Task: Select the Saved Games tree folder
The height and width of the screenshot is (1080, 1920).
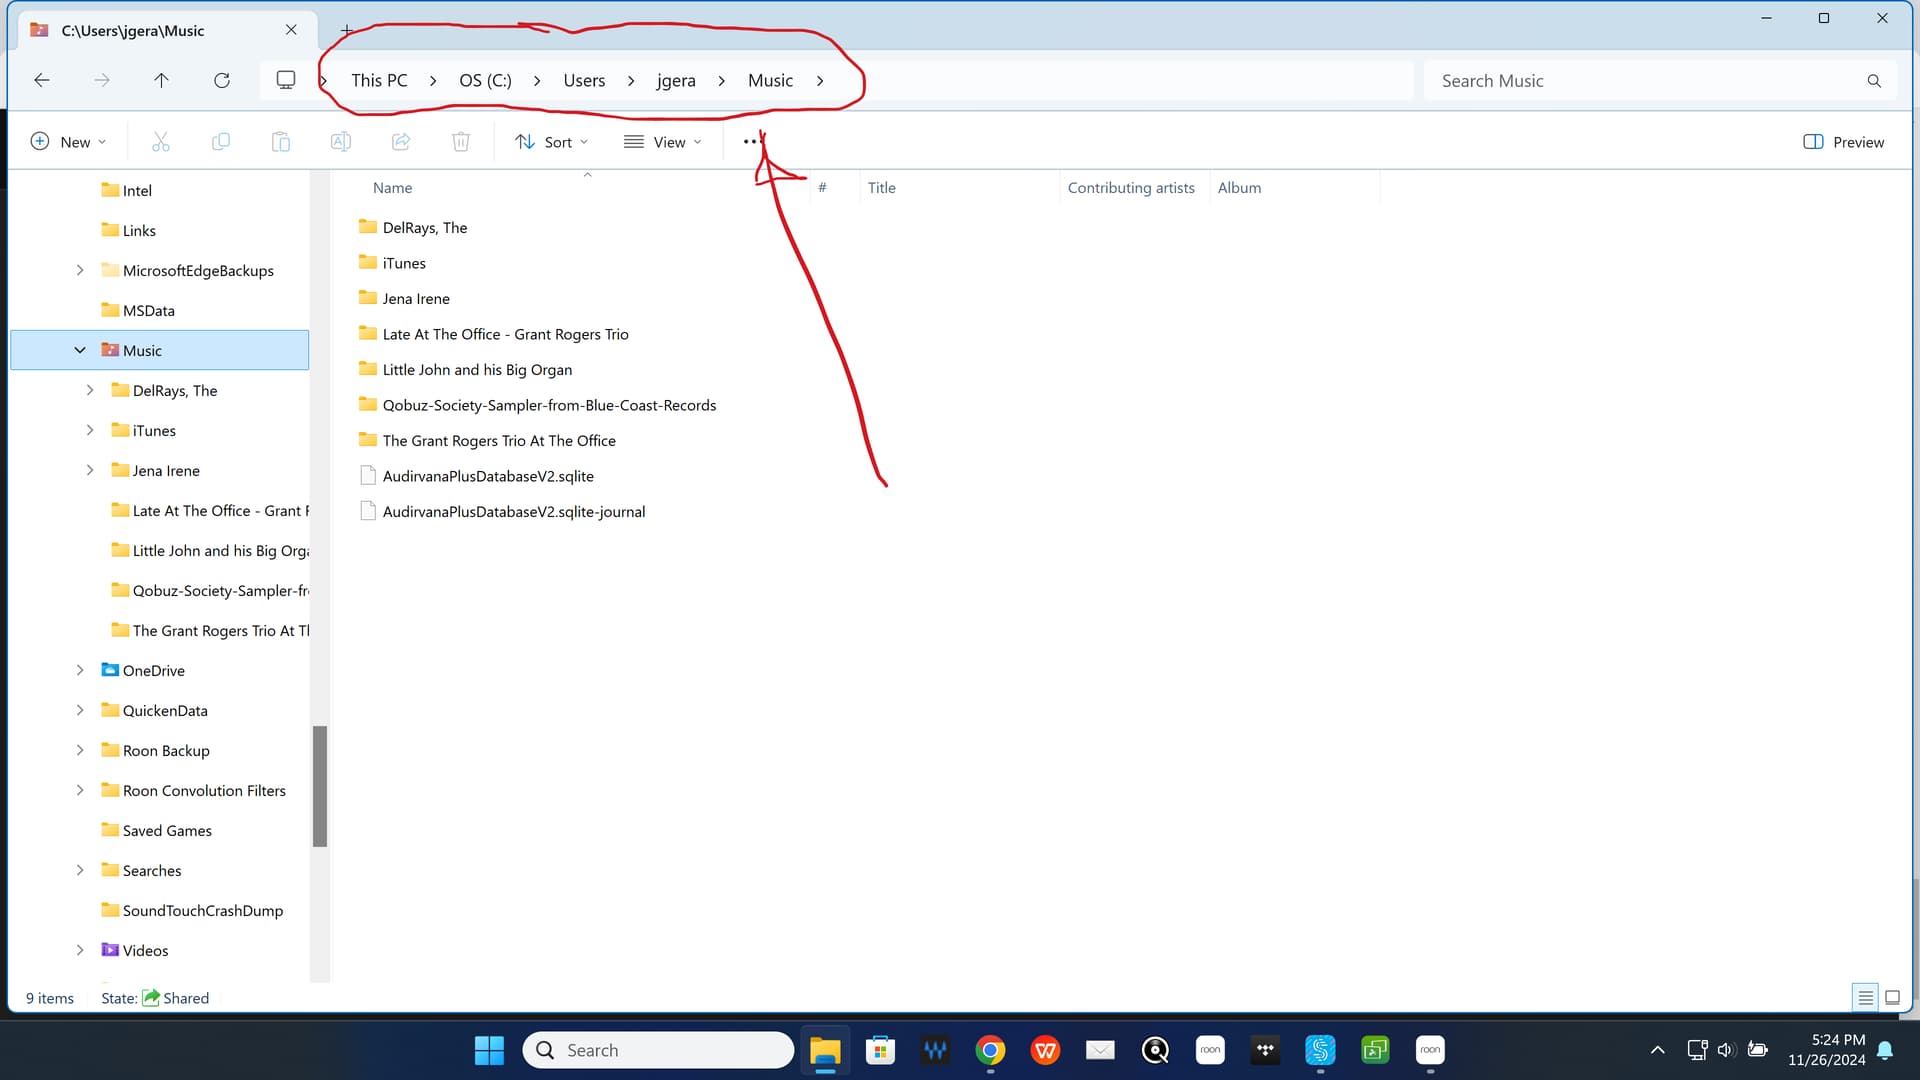Action: tap(167, 830)
